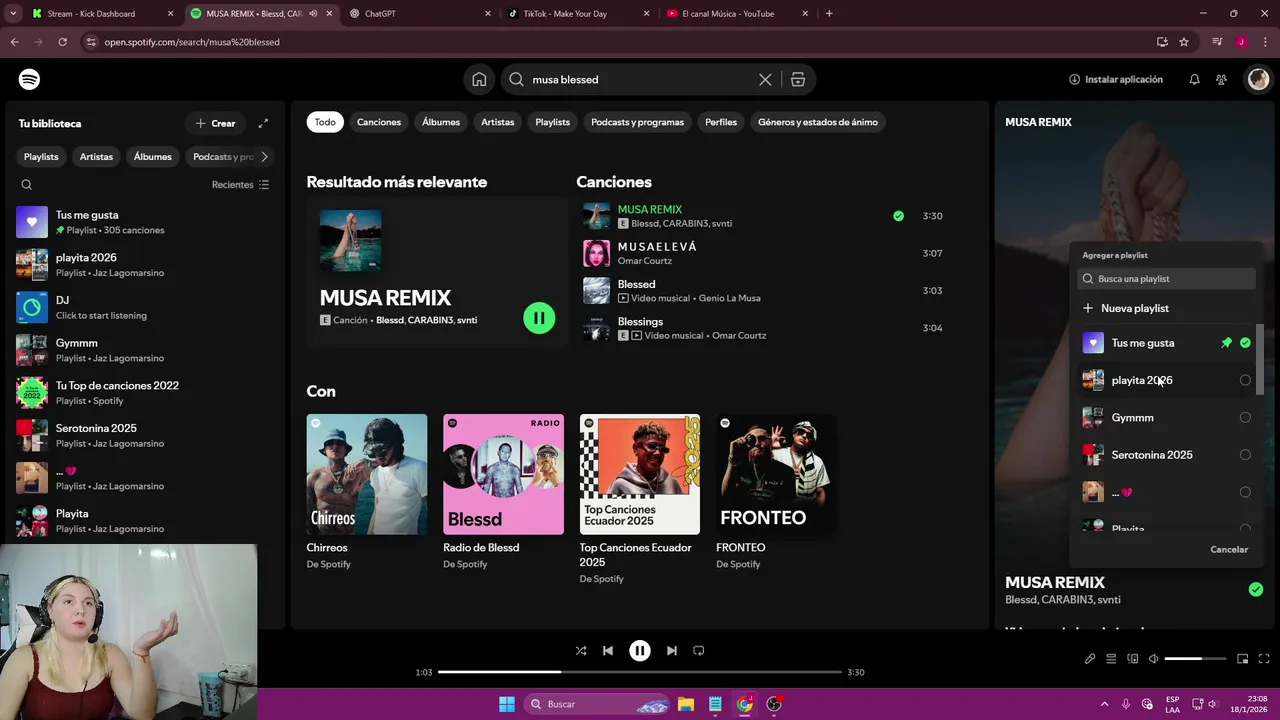
Task: Open the lyrics microphone icon
Action: tap(1090, 659)
